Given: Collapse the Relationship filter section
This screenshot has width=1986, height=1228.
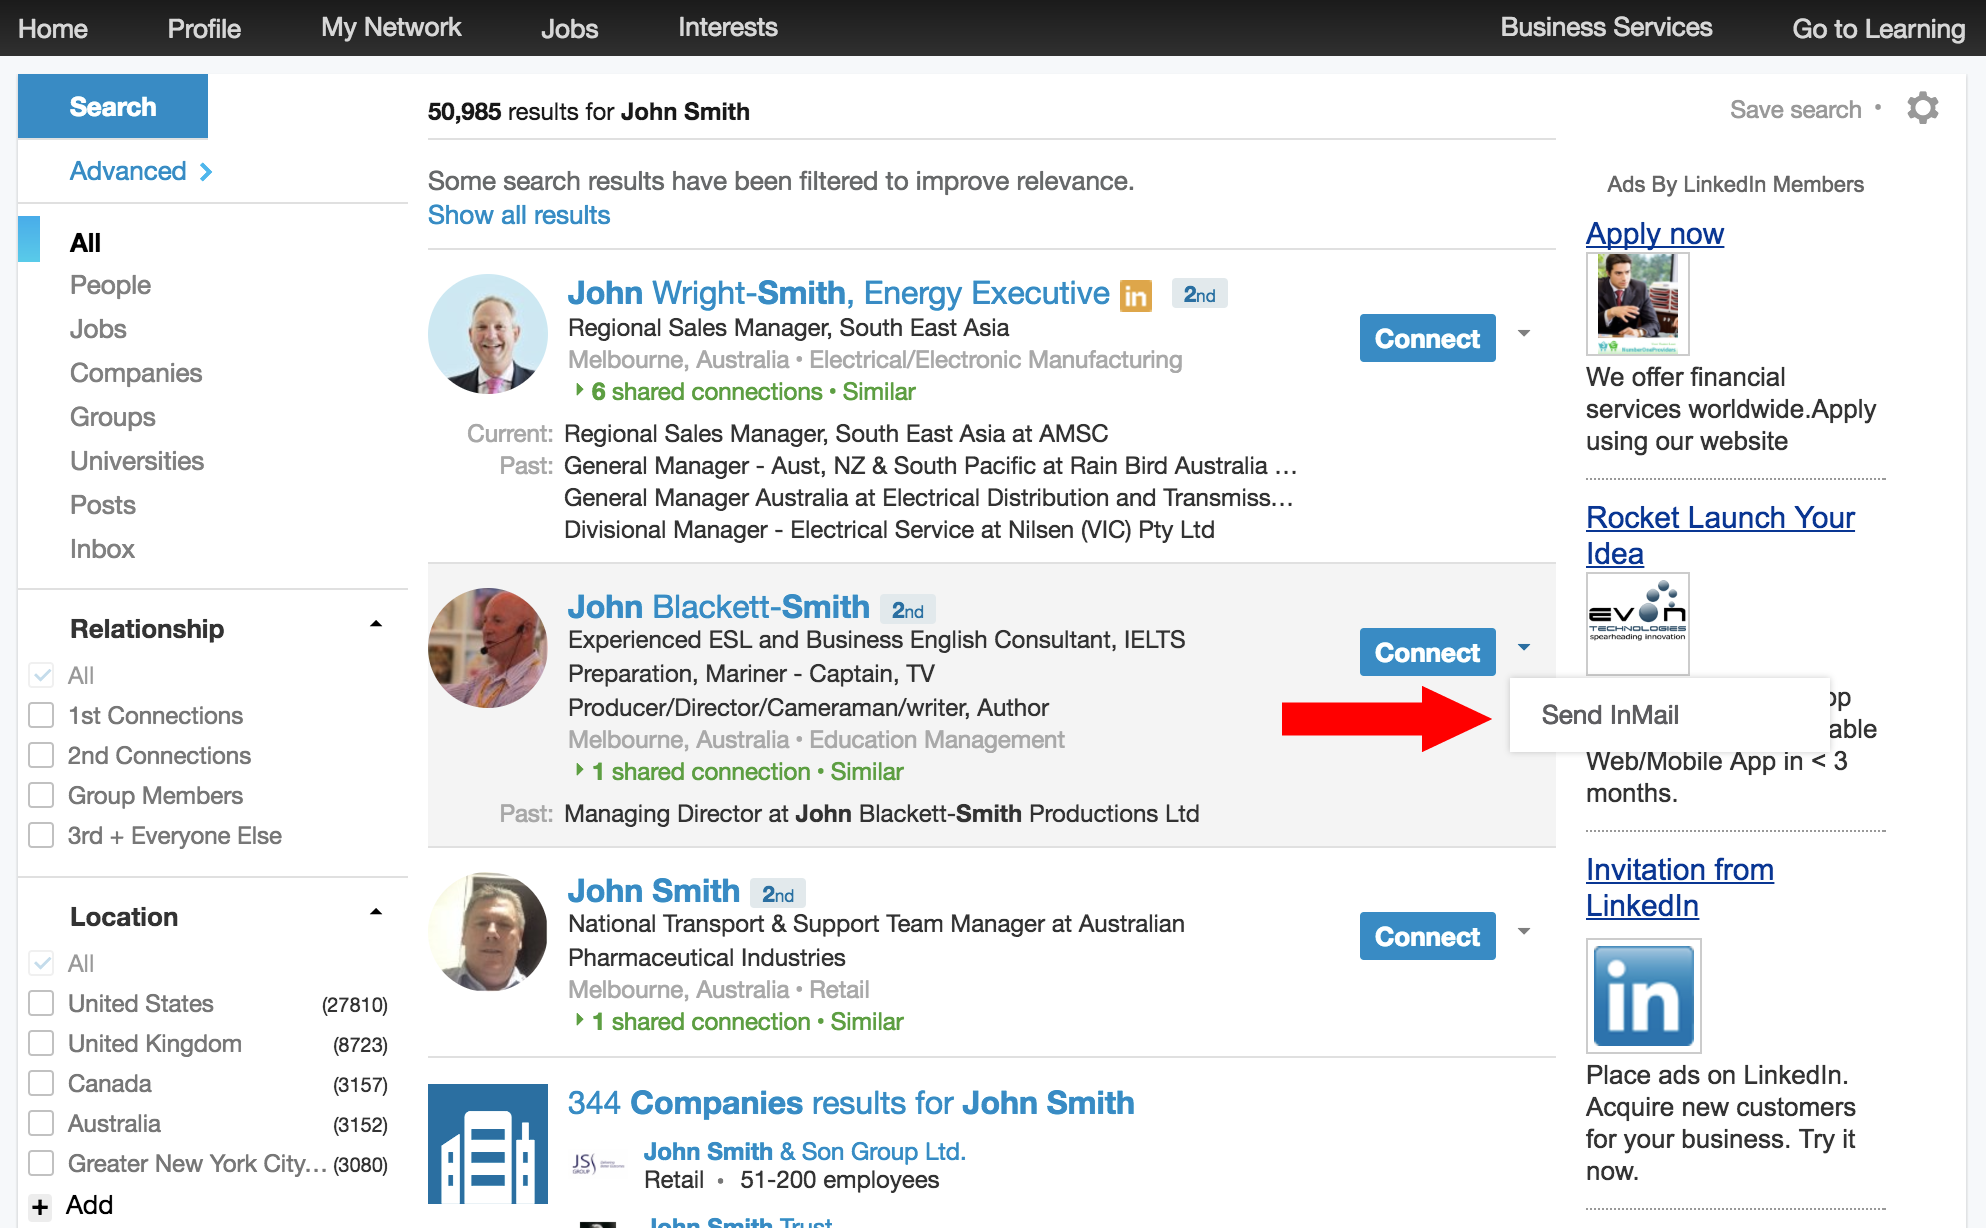Looking at the screenshot, I should coord(376,624).
